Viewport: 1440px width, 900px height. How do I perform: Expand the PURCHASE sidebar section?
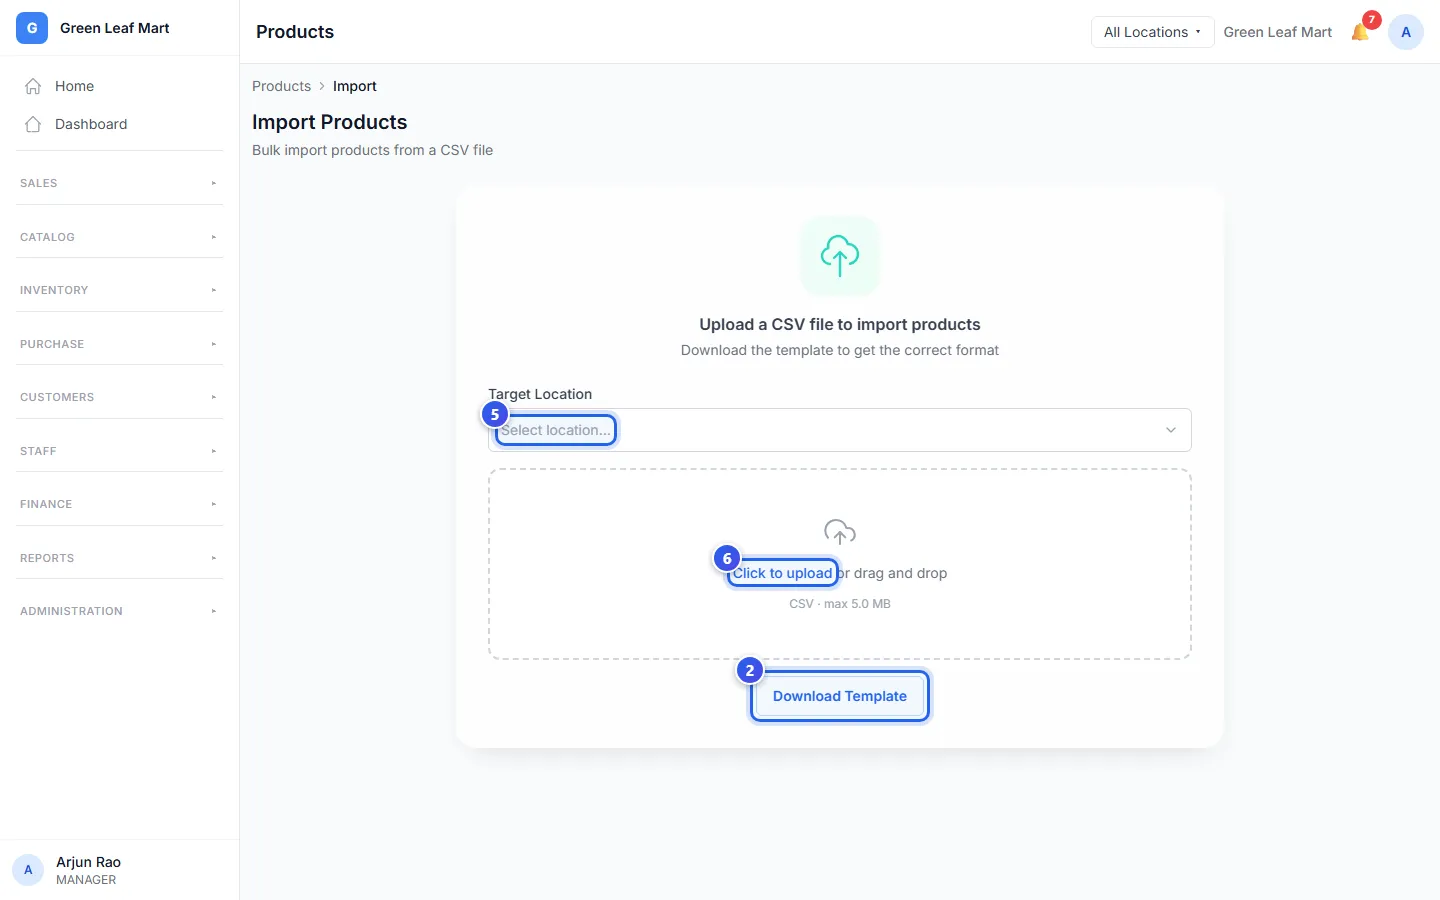[x=119, y=344]
